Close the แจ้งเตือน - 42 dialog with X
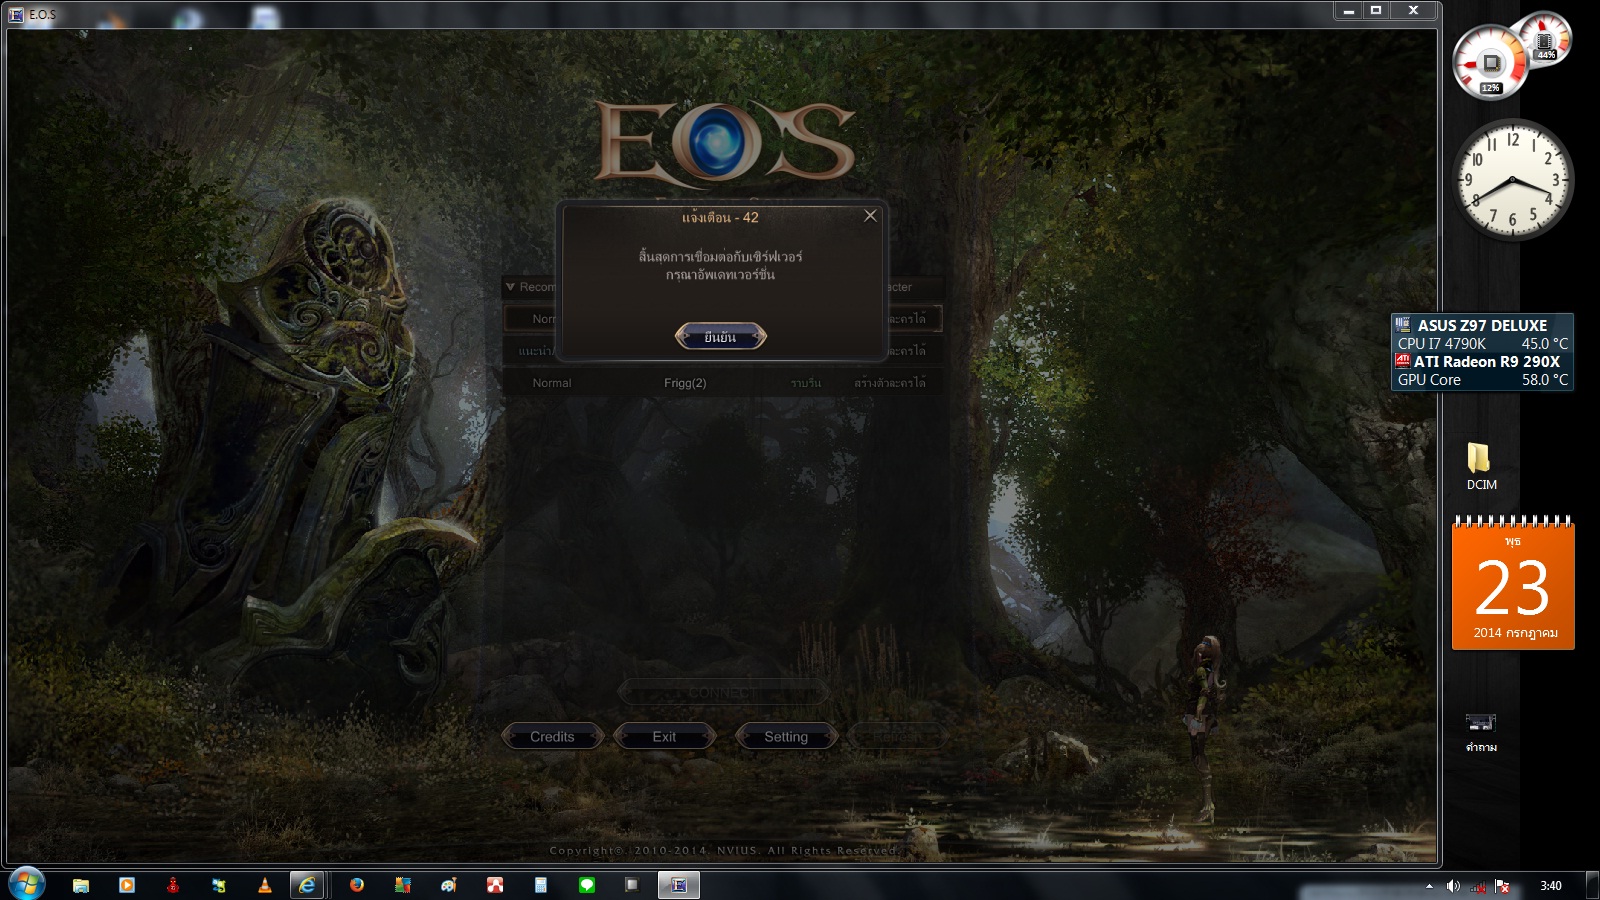Image resolution: width=1600 pixels, height=900 pixels. point(870,216)
